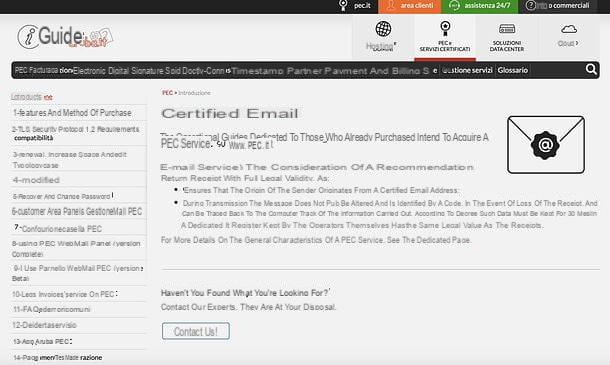Open sidebar item 4-modified
Image resolution: width=610 pixels, height=365 pixels.
tap(36, 180)
